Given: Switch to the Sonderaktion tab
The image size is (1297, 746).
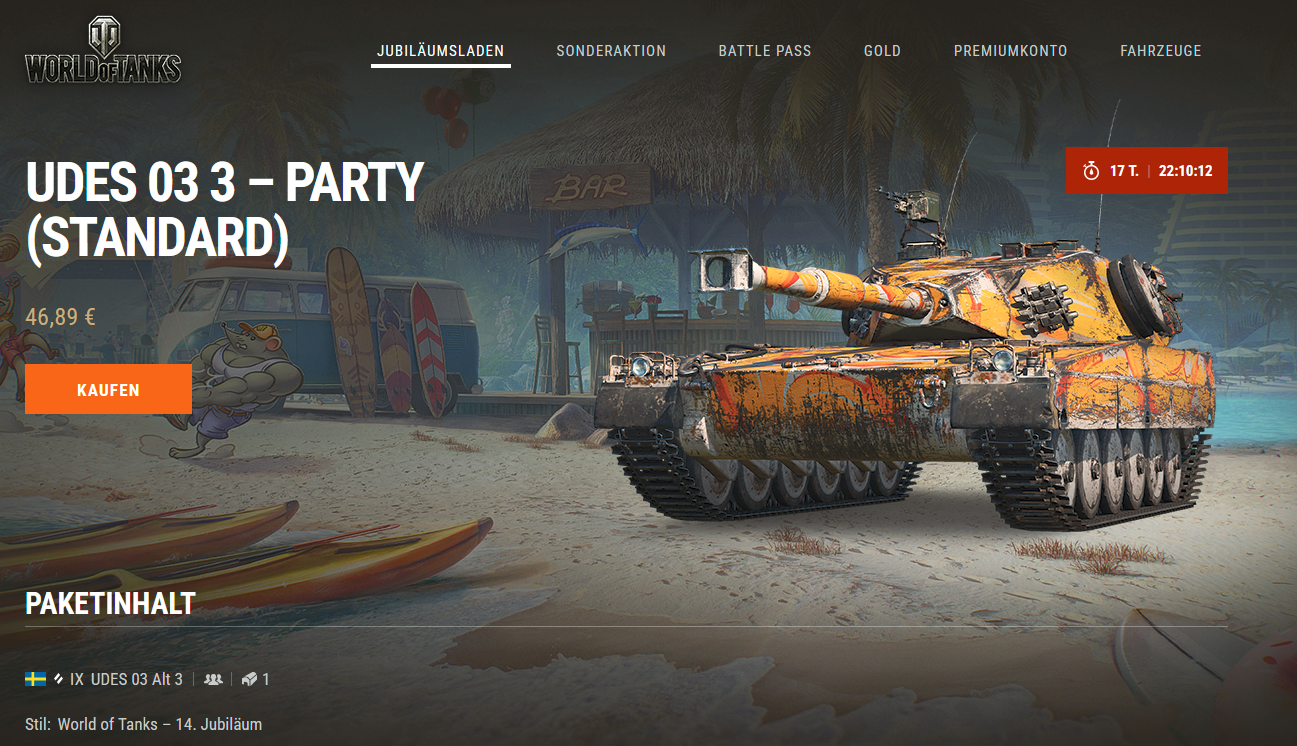Looking at the screenshot, I should click(611, 51).
